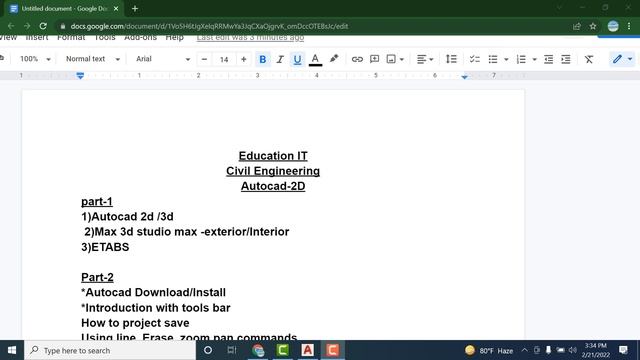
Task: Open new browser tab plus button
Action: pyautogui.click(x=135, y=9)
